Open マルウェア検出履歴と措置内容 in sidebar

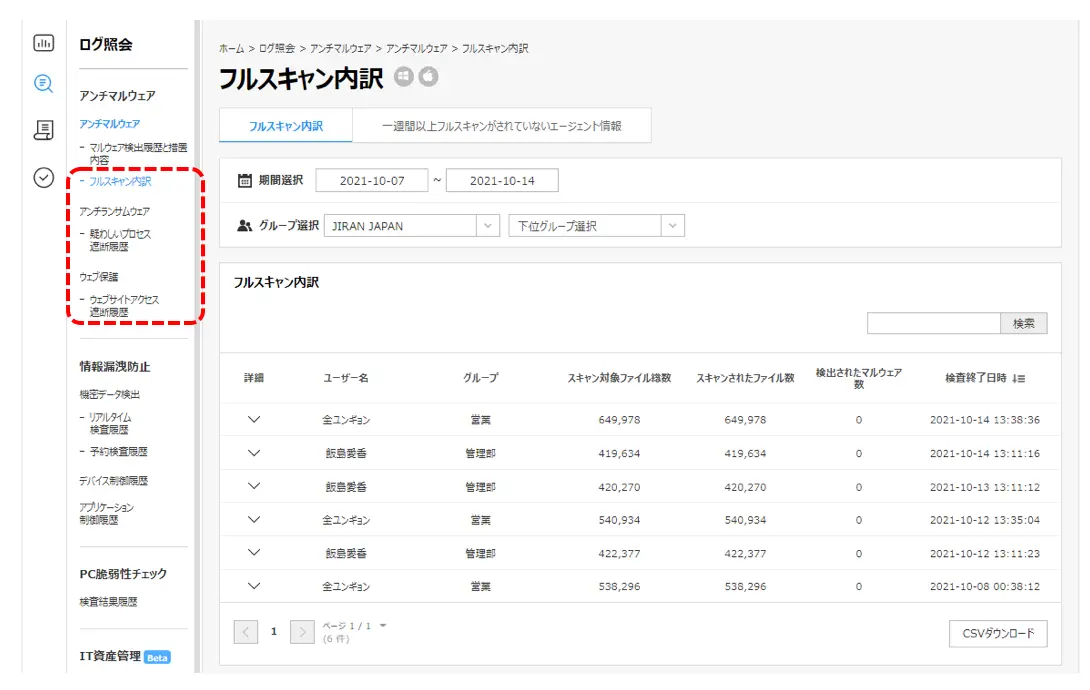(136, 153)
